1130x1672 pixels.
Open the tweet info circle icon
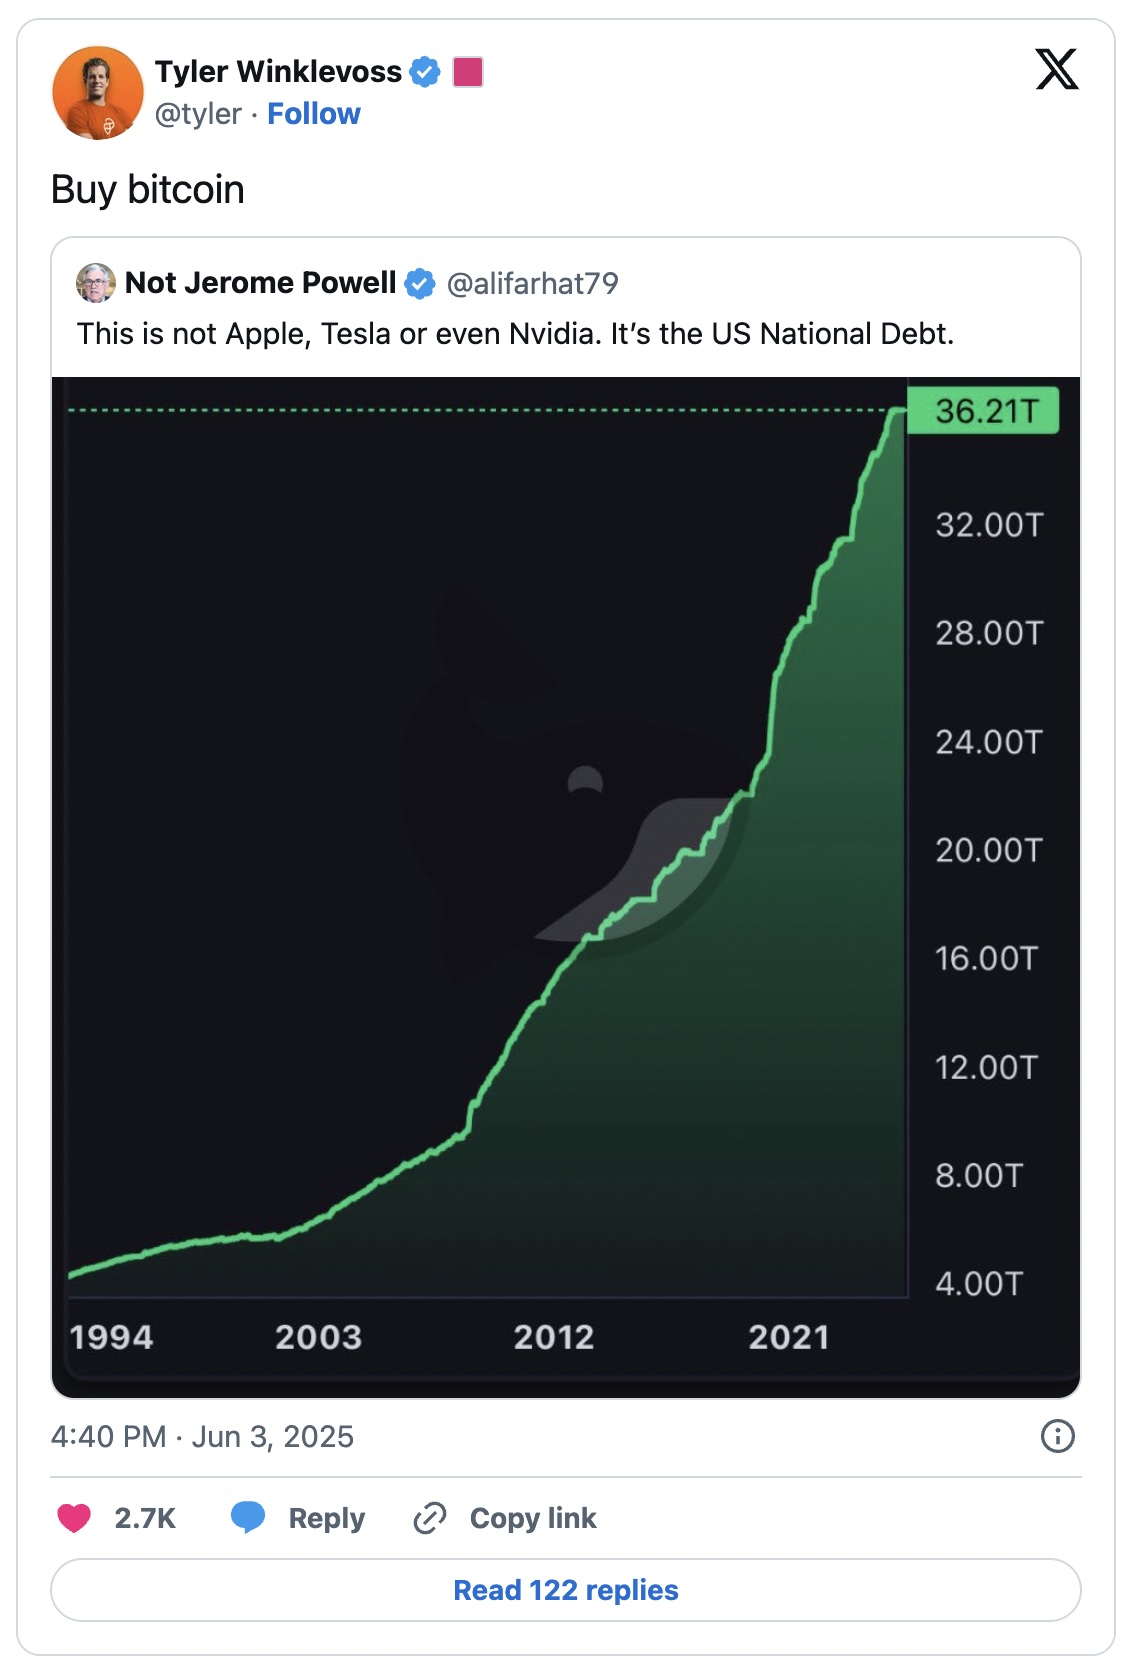(x=1058, y=1436)
